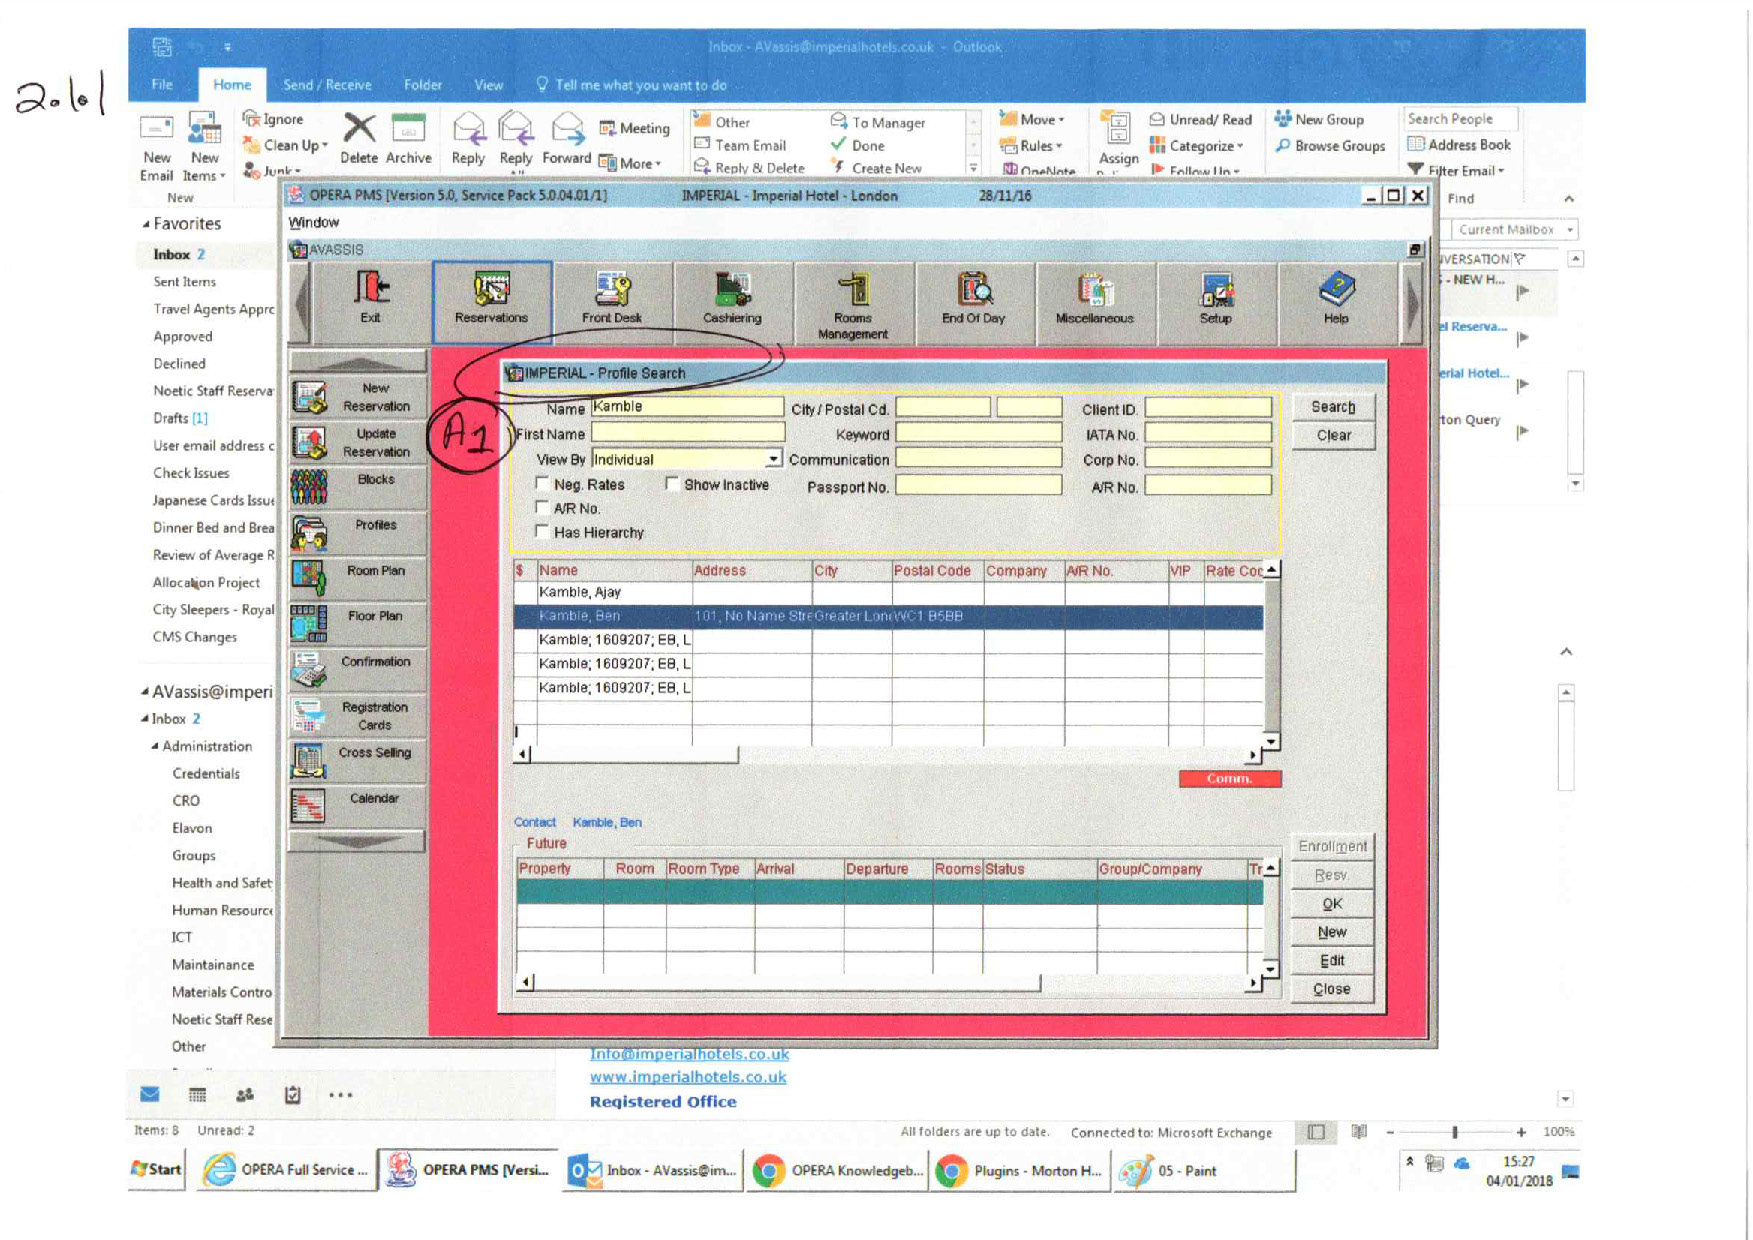Click Outlook Delete icon

pyautogui.click(x=359, y=138)
